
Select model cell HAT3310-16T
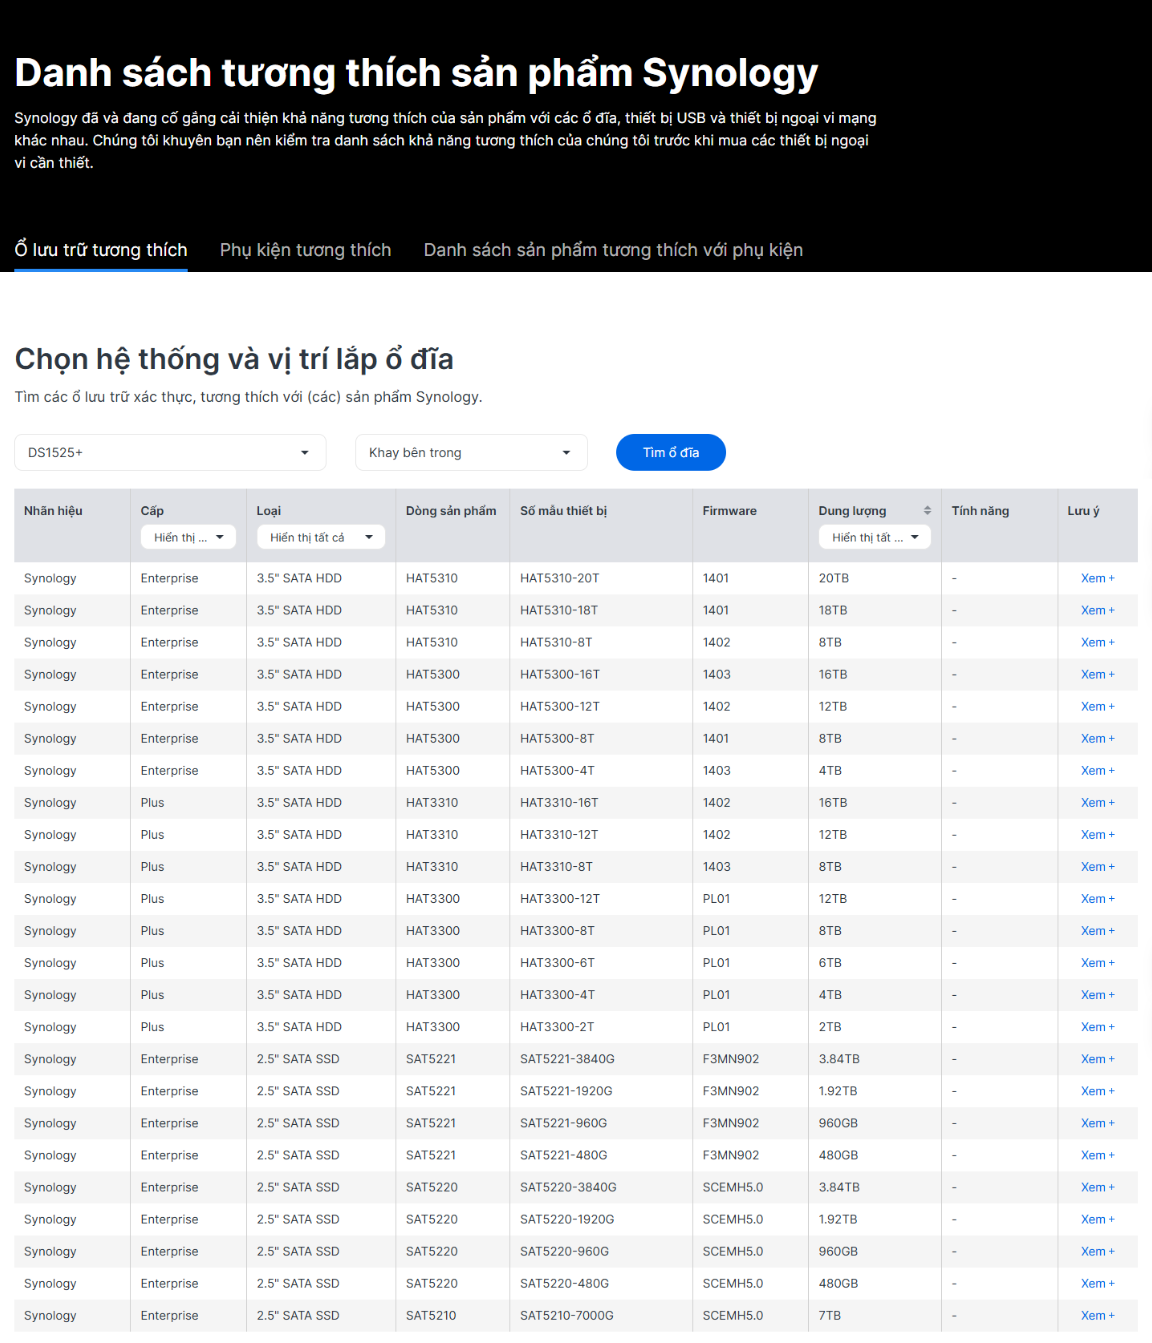559,802
